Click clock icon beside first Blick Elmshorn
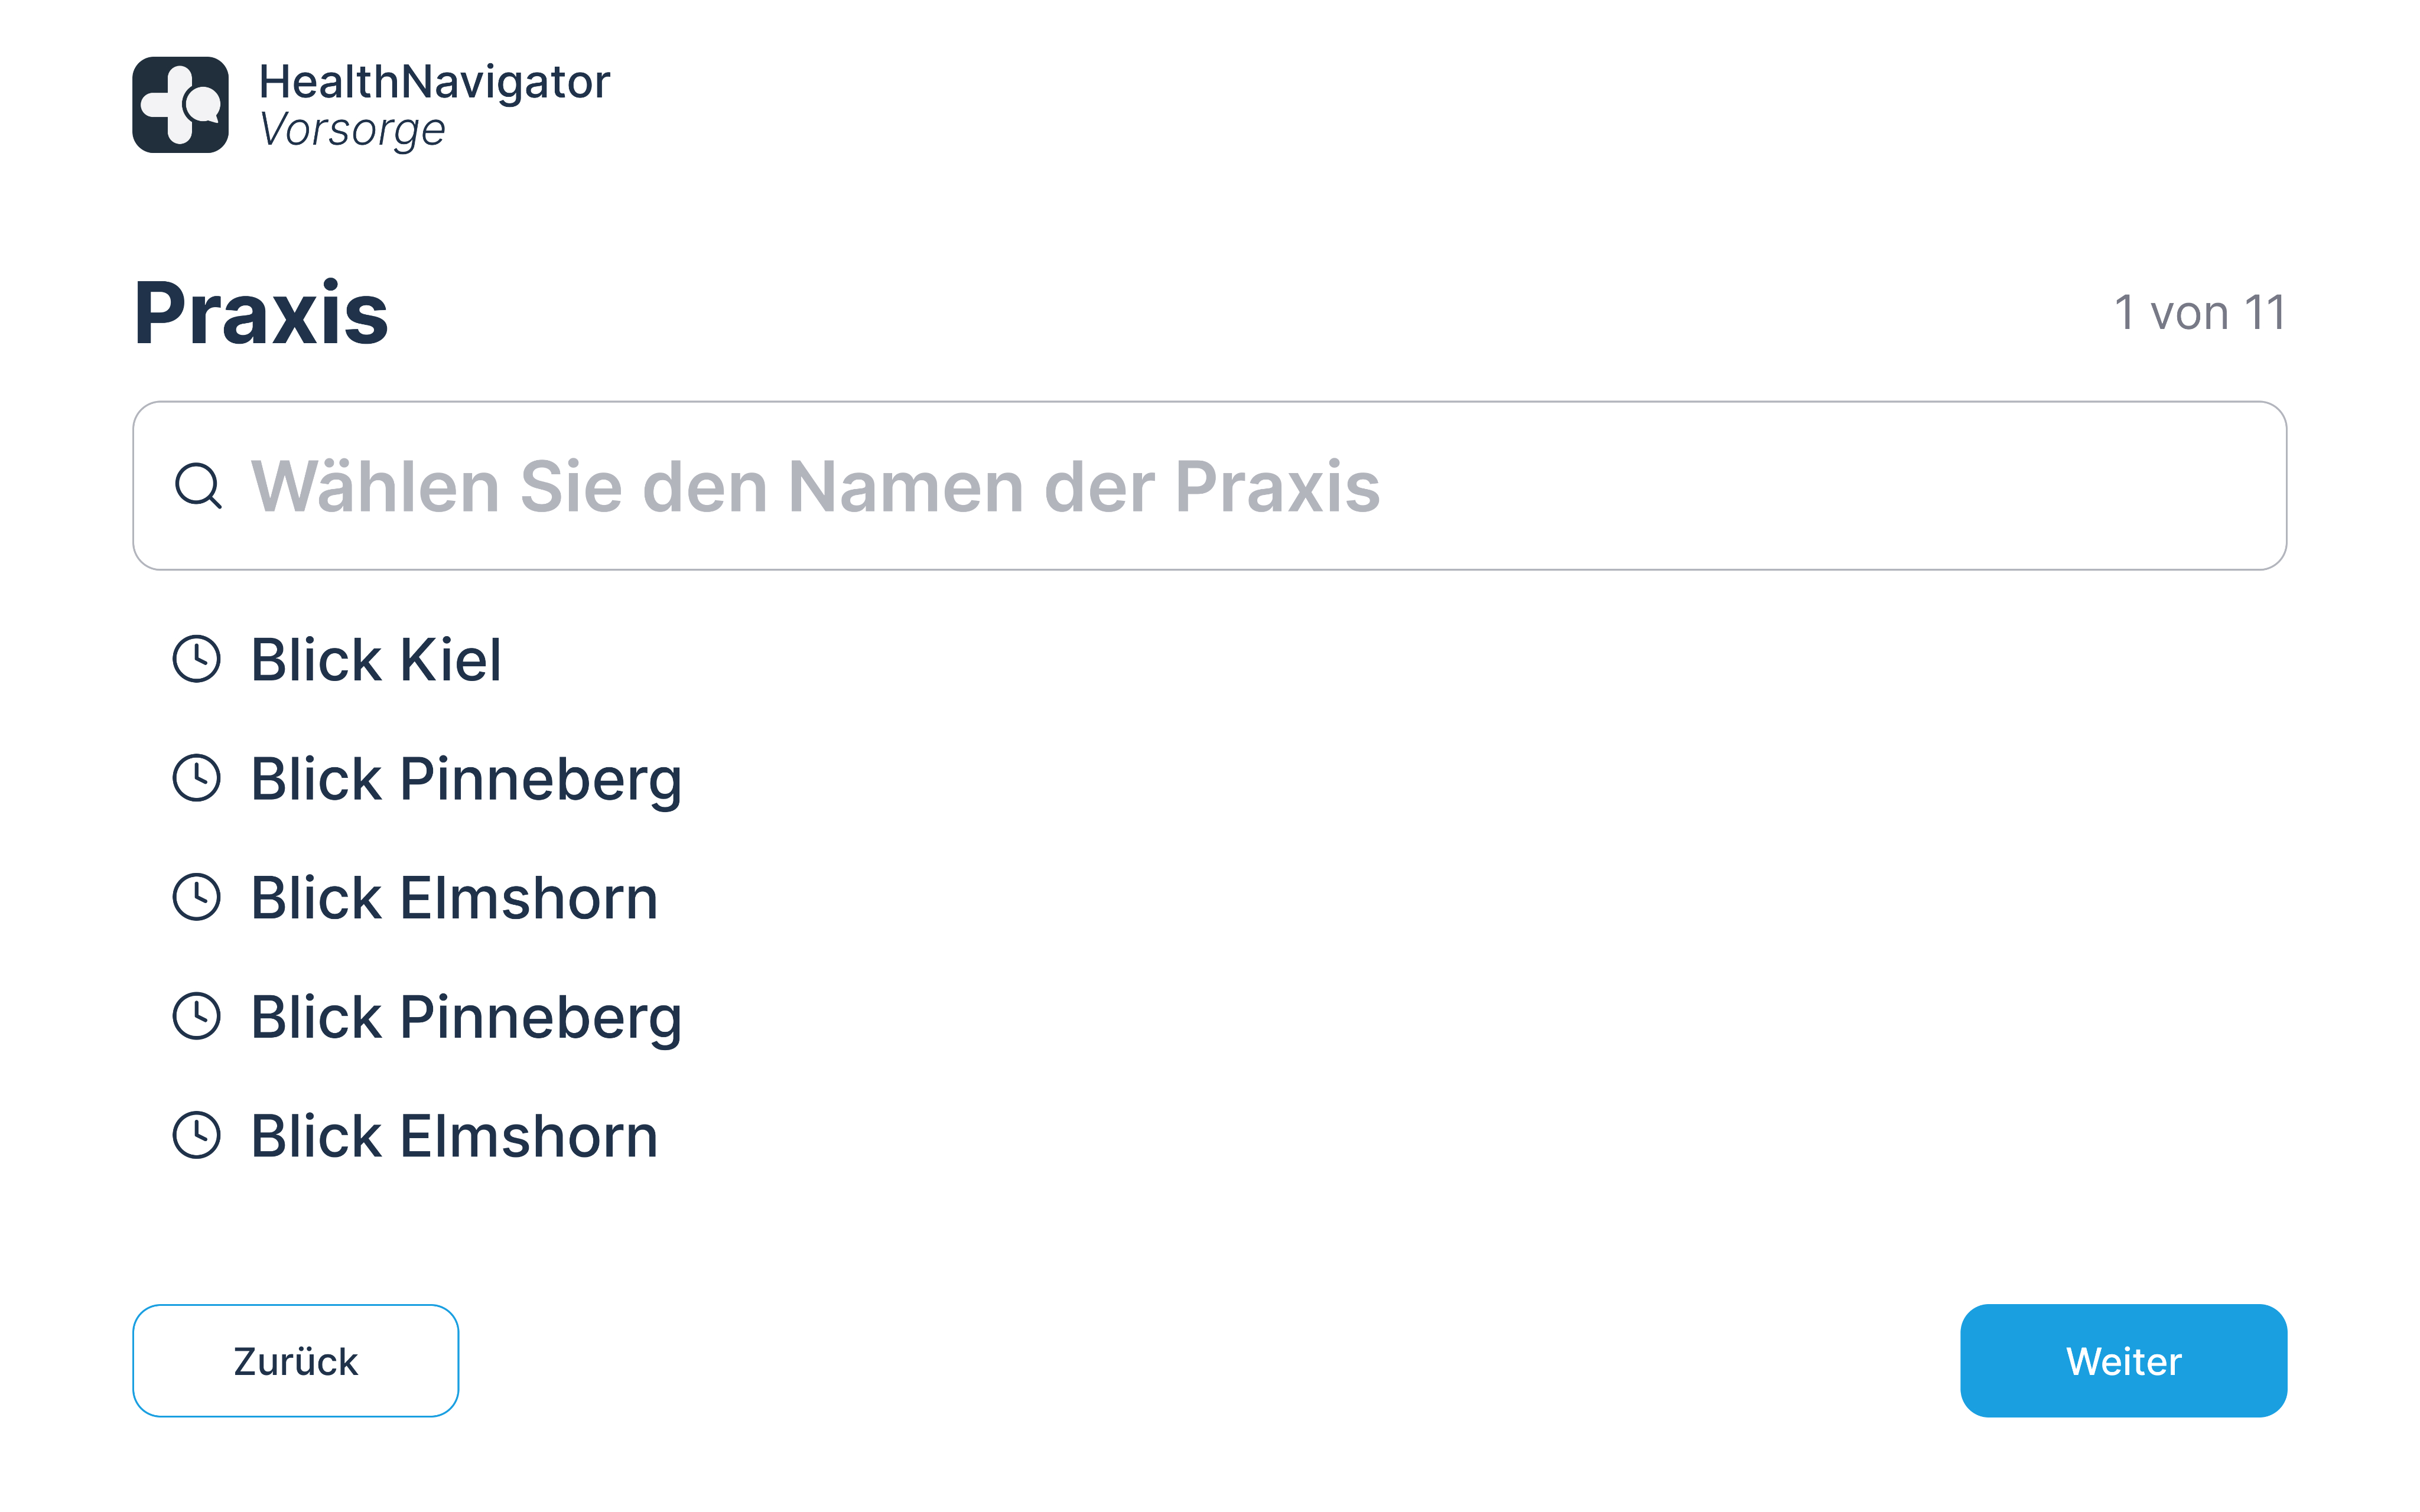The image size is (2420, 1512). click(x=197, y=897)
